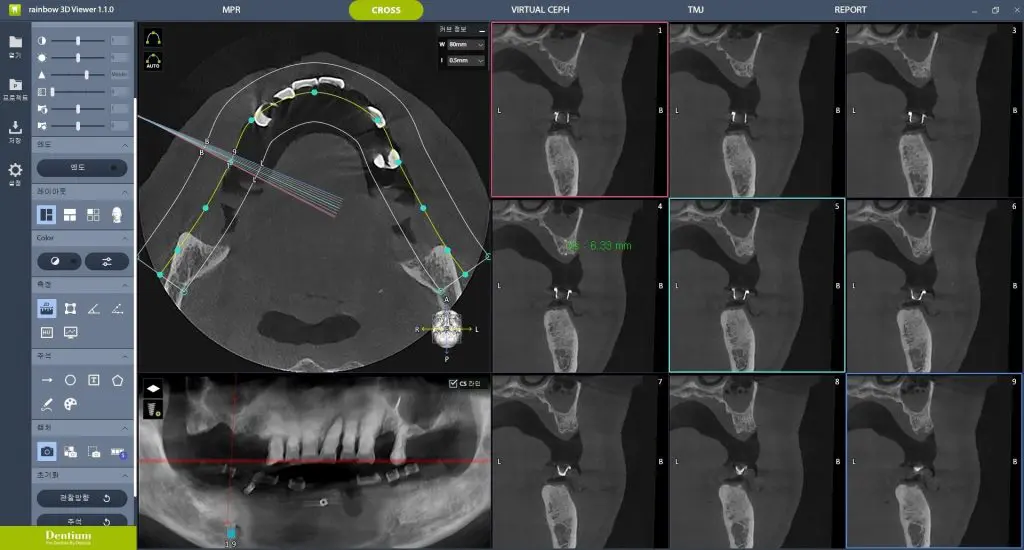Choose the 3D head layout icon
Screen dimensions: 1024x550
118,214
